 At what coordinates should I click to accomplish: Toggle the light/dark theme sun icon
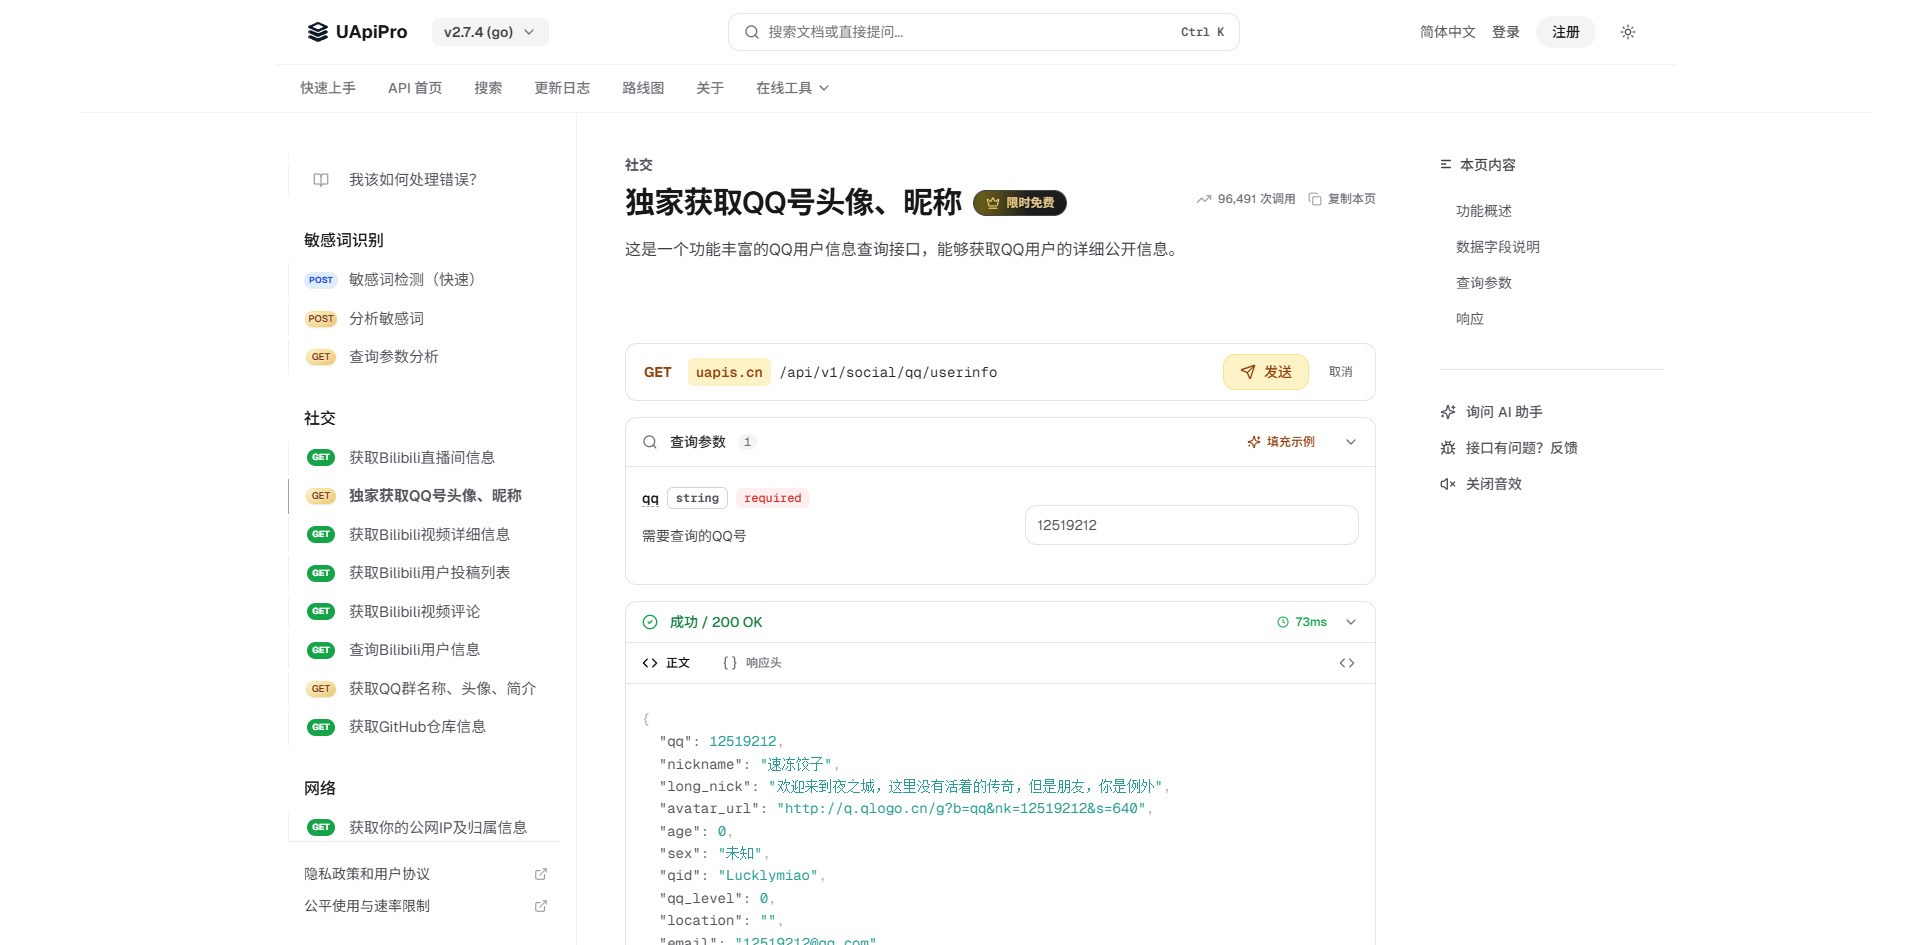coord(1628,32)
